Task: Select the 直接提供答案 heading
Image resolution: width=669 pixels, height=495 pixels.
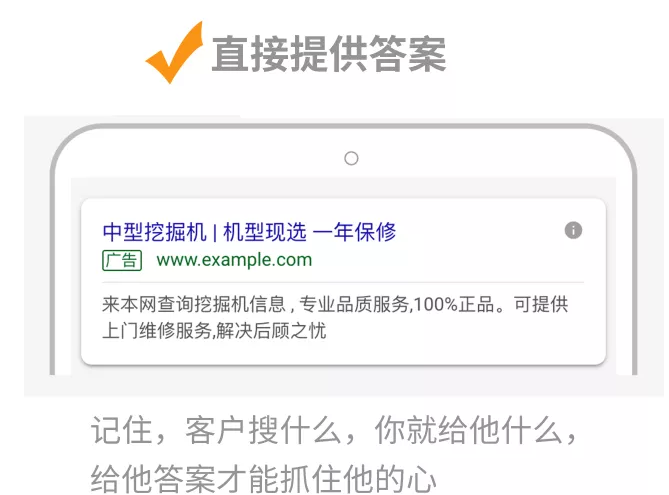Action: 329,54
